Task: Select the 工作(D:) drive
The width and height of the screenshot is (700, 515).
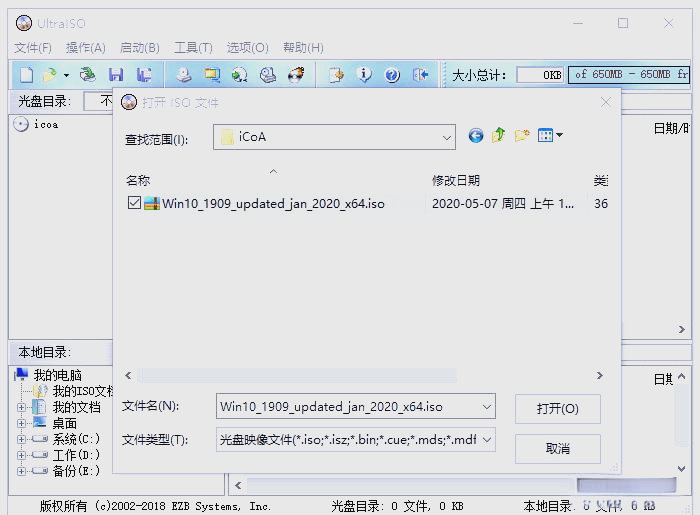Action: [x=76, y=455]
